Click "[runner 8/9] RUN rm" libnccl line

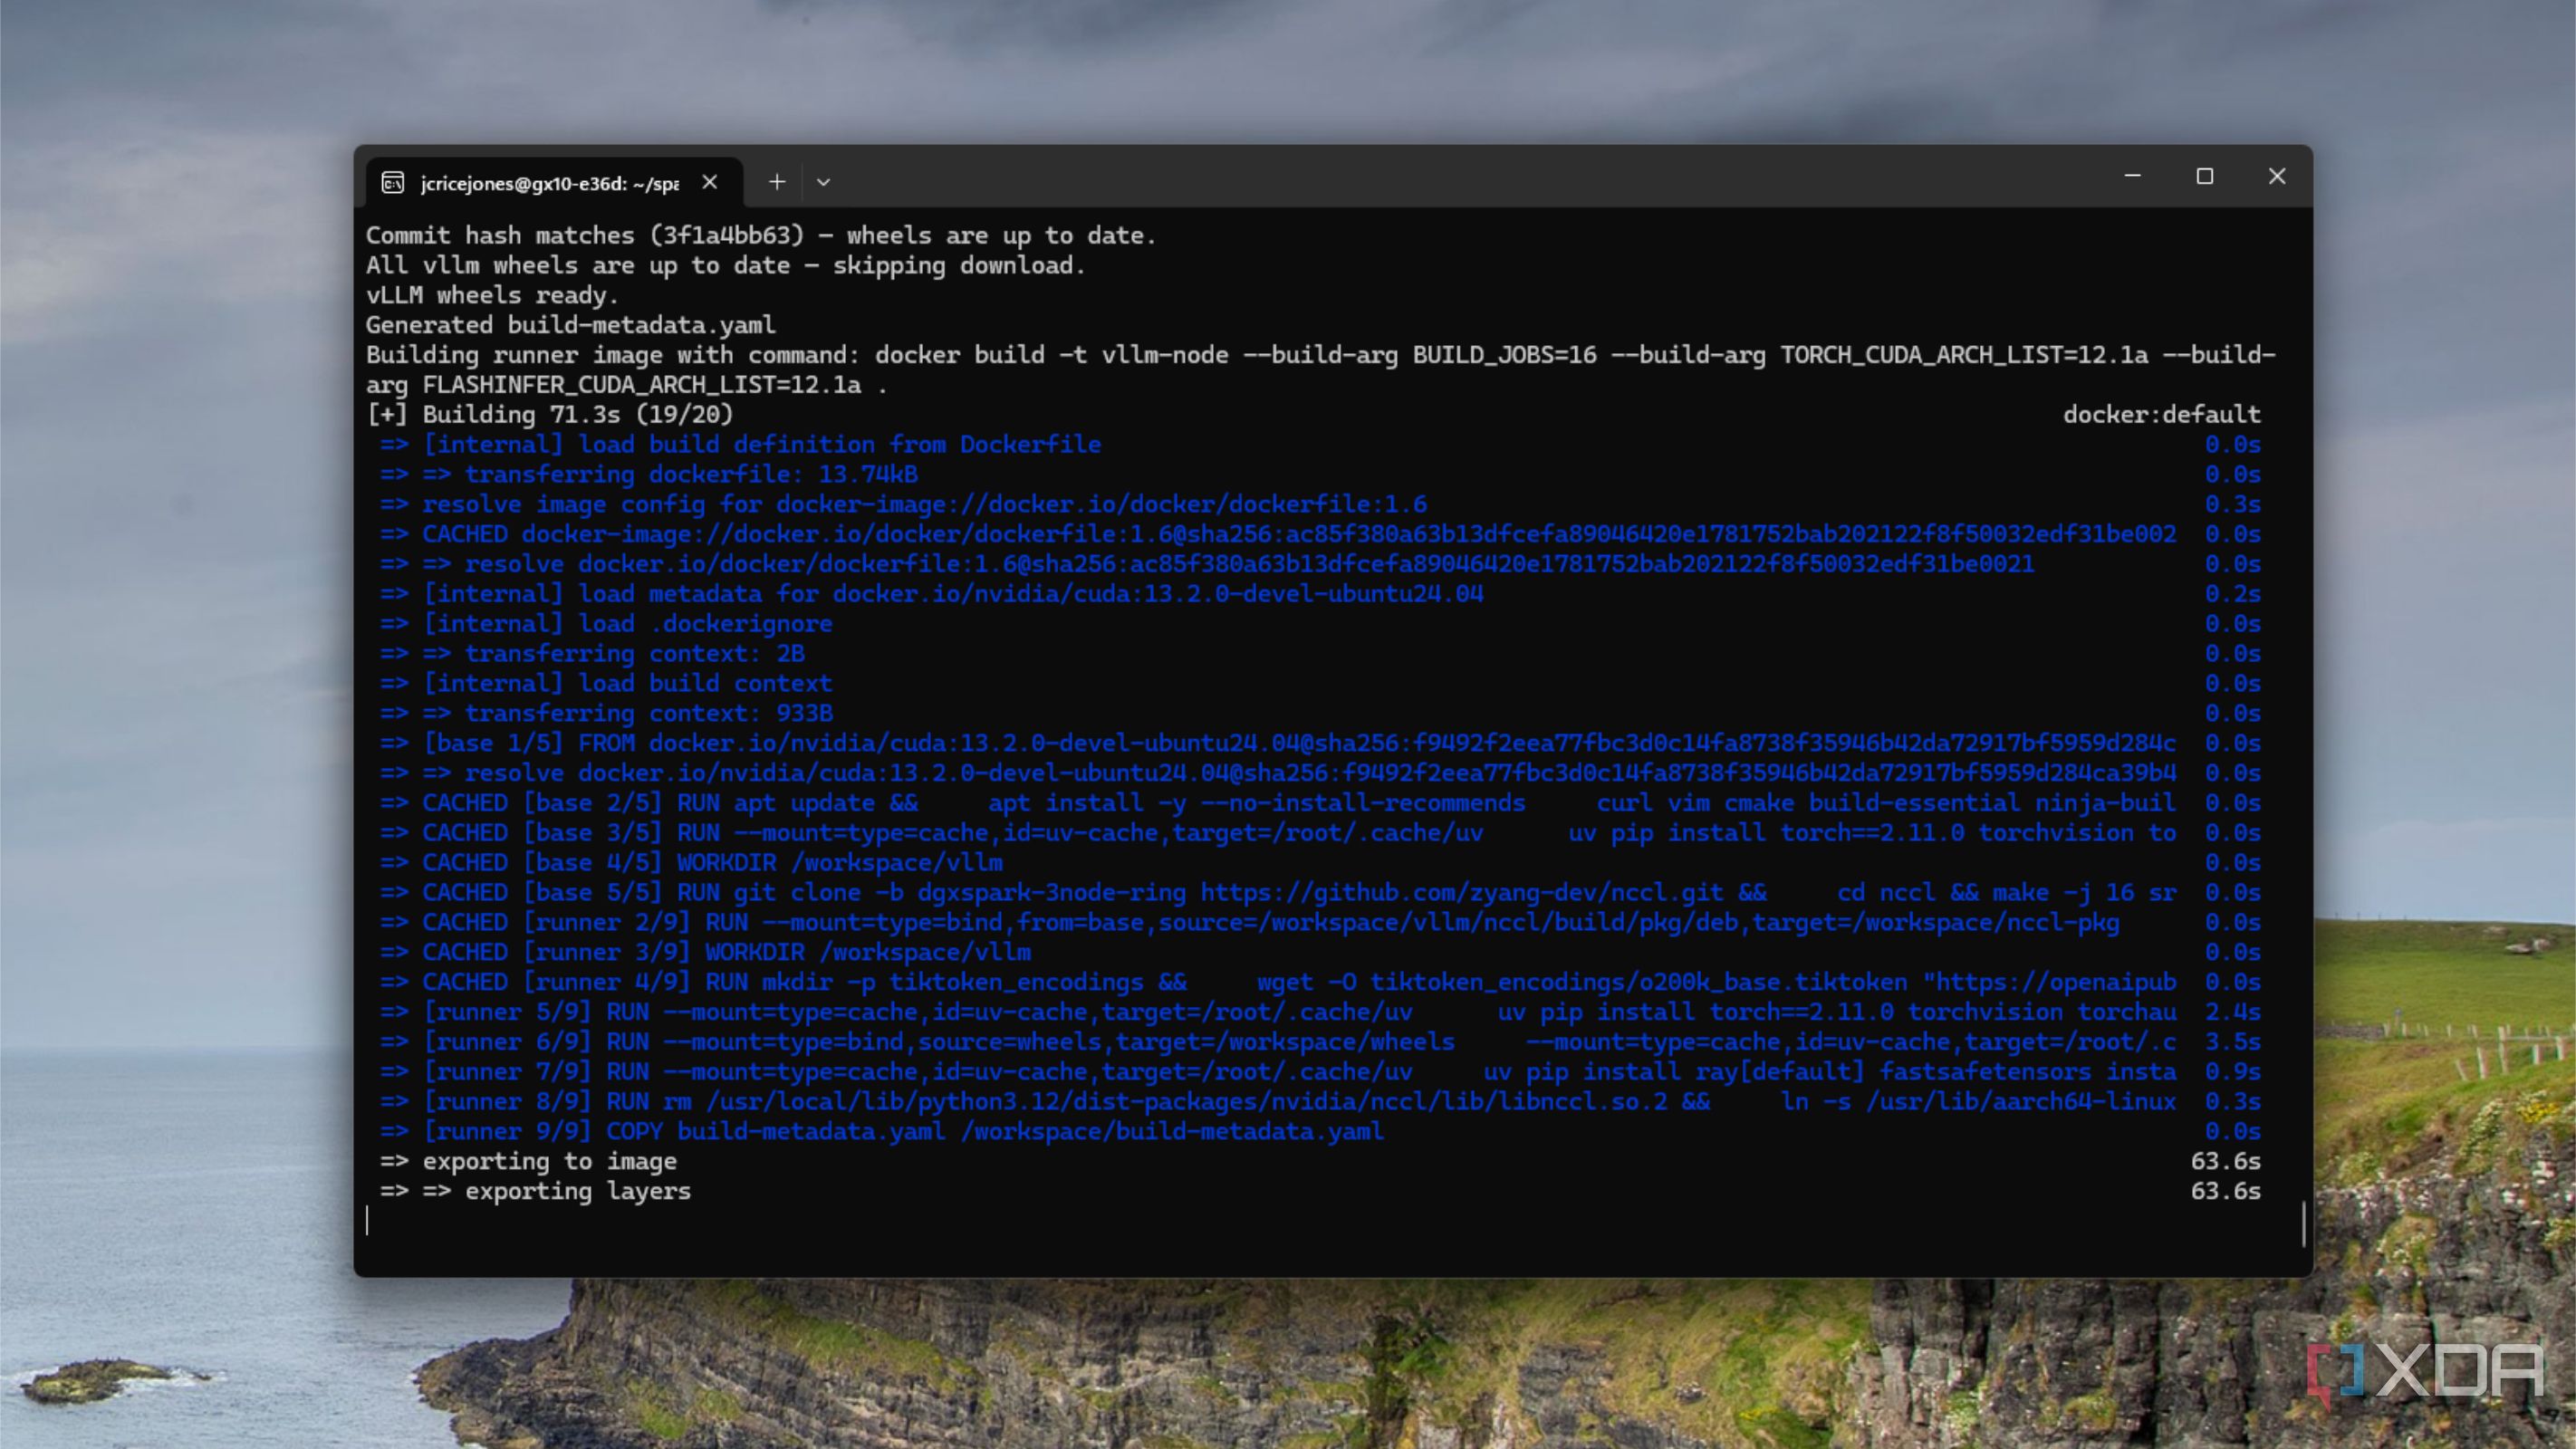click(x=1278, y=1102)
